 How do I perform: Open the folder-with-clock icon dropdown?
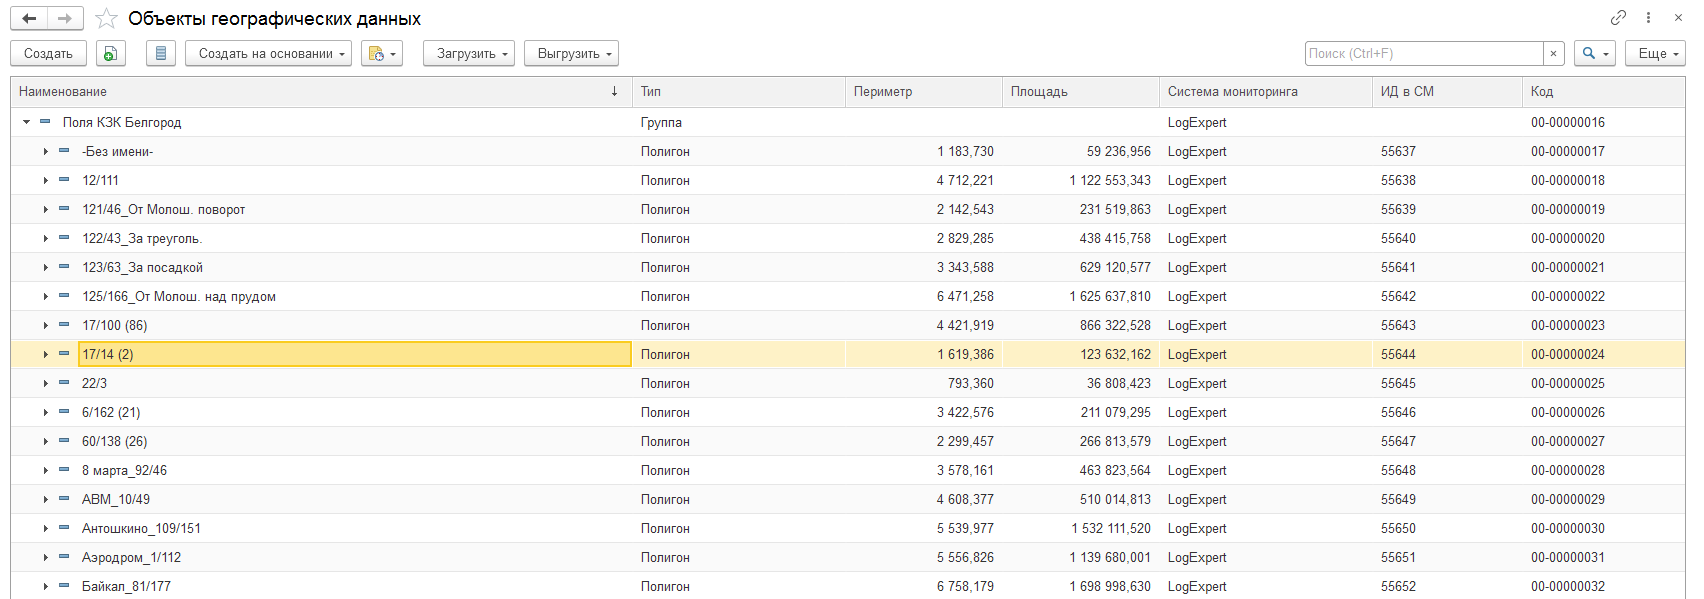pos(382,54)
